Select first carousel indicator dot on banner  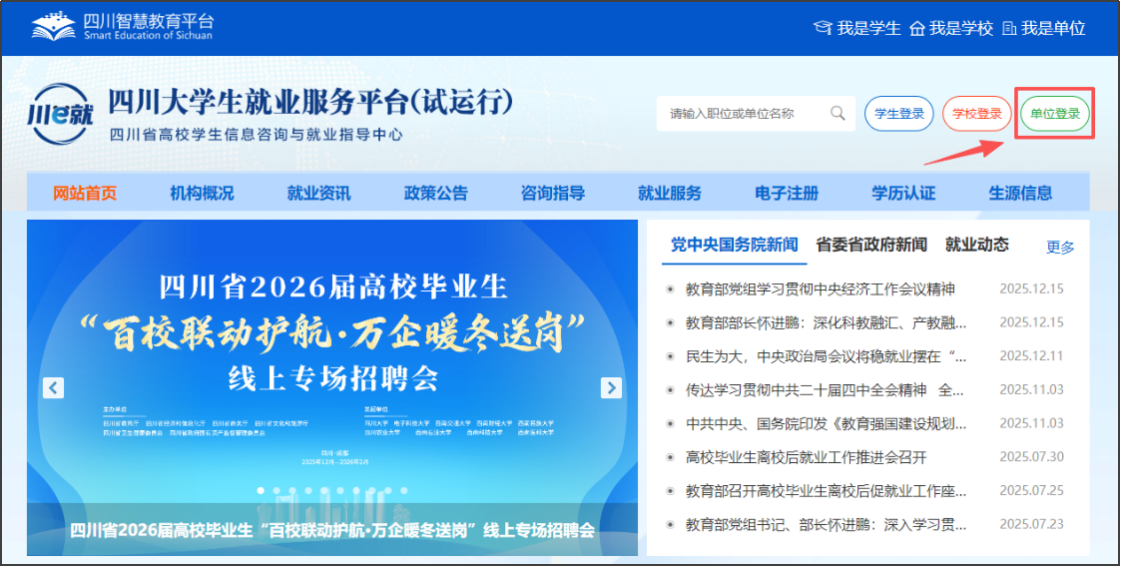pyautogui.click(x=262, y=491)
